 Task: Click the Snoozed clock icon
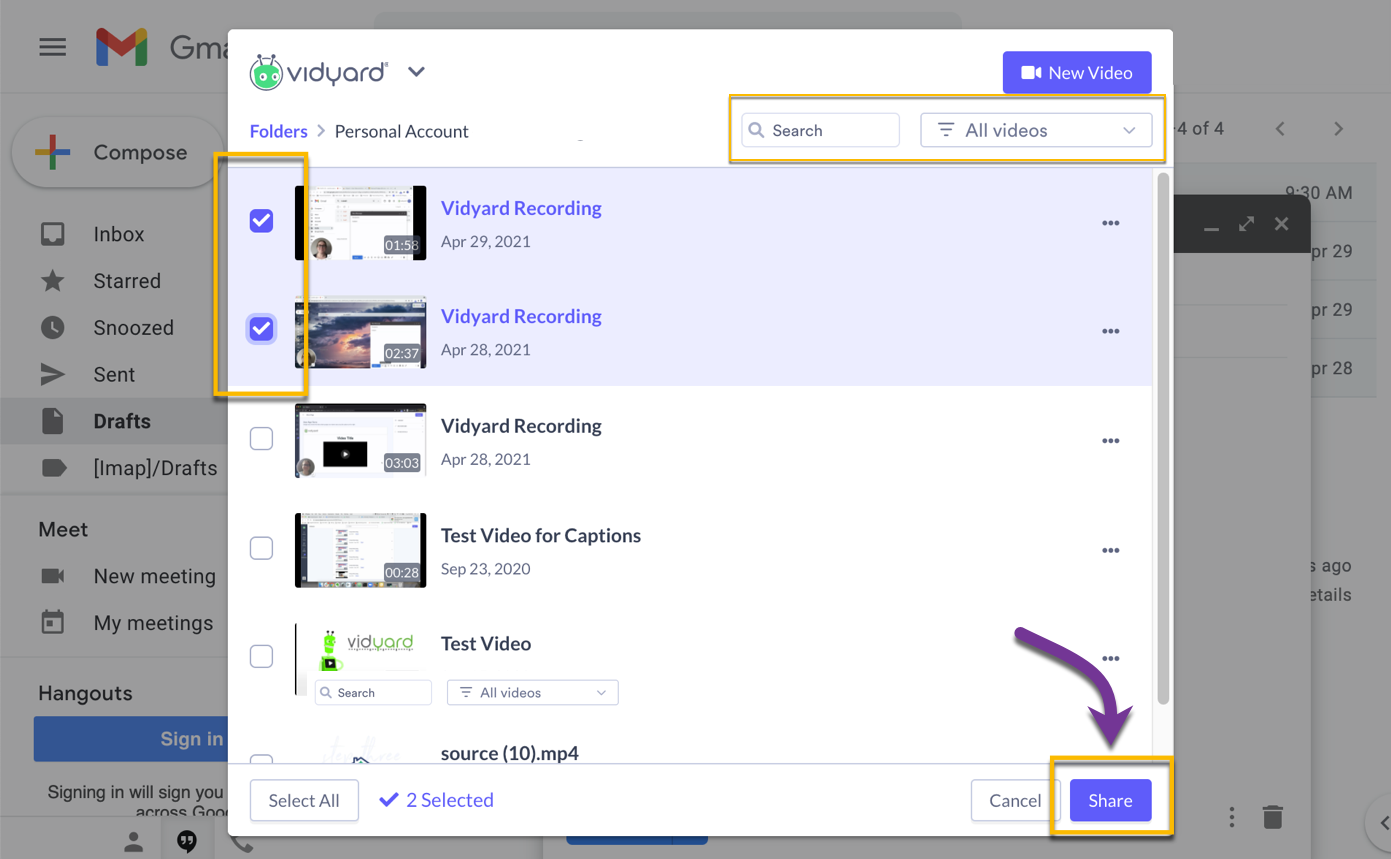coord(52,328)
